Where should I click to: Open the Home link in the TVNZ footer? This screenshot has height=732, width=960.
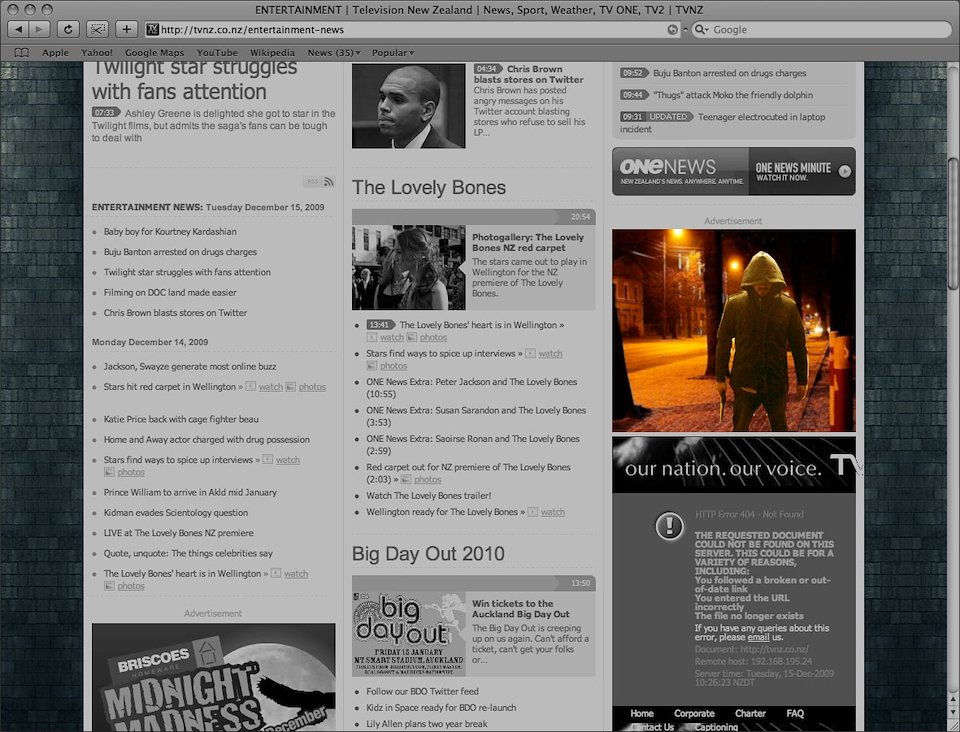(642, 714)
